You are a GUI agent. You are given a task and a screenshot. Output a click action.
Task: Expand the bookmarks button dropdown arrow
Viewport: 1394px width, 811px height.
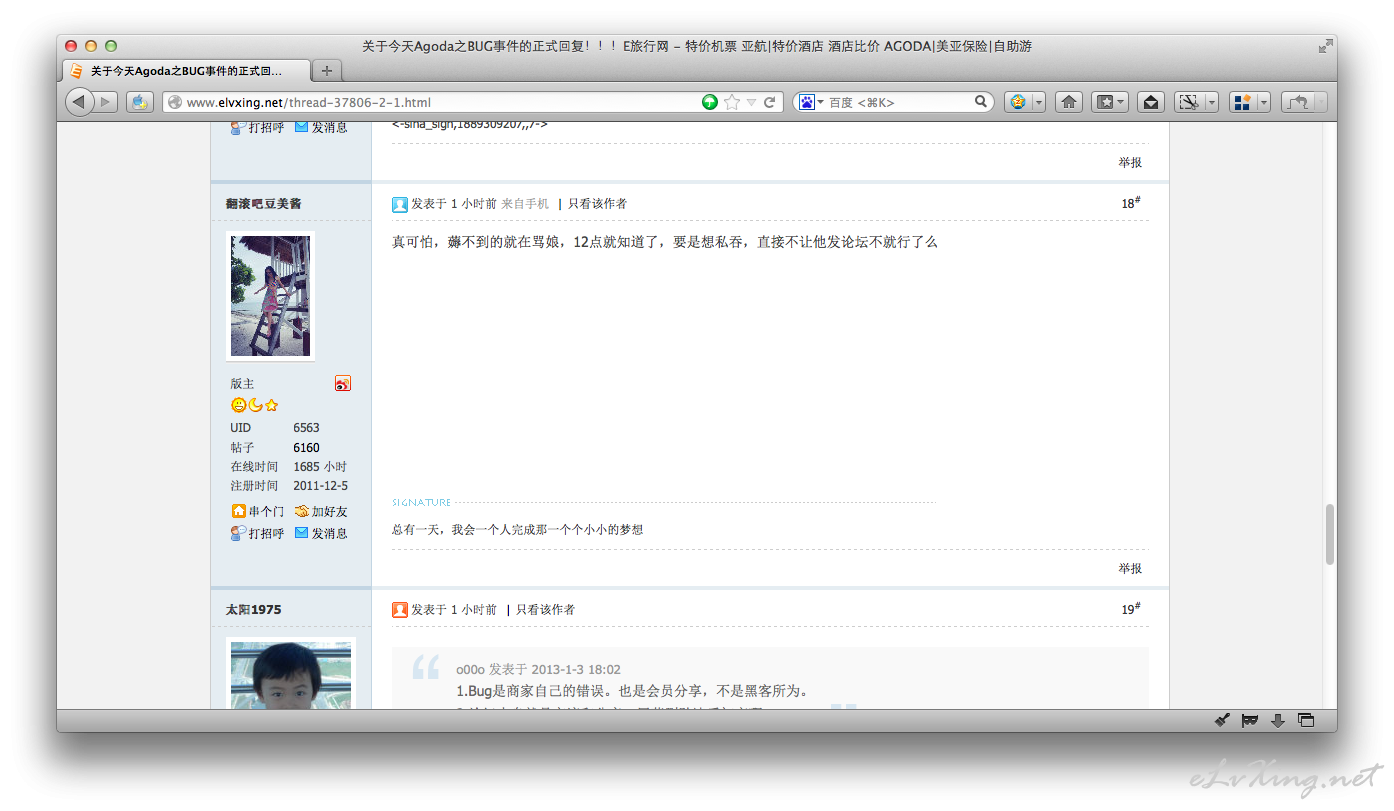(x=1121, y=102)
